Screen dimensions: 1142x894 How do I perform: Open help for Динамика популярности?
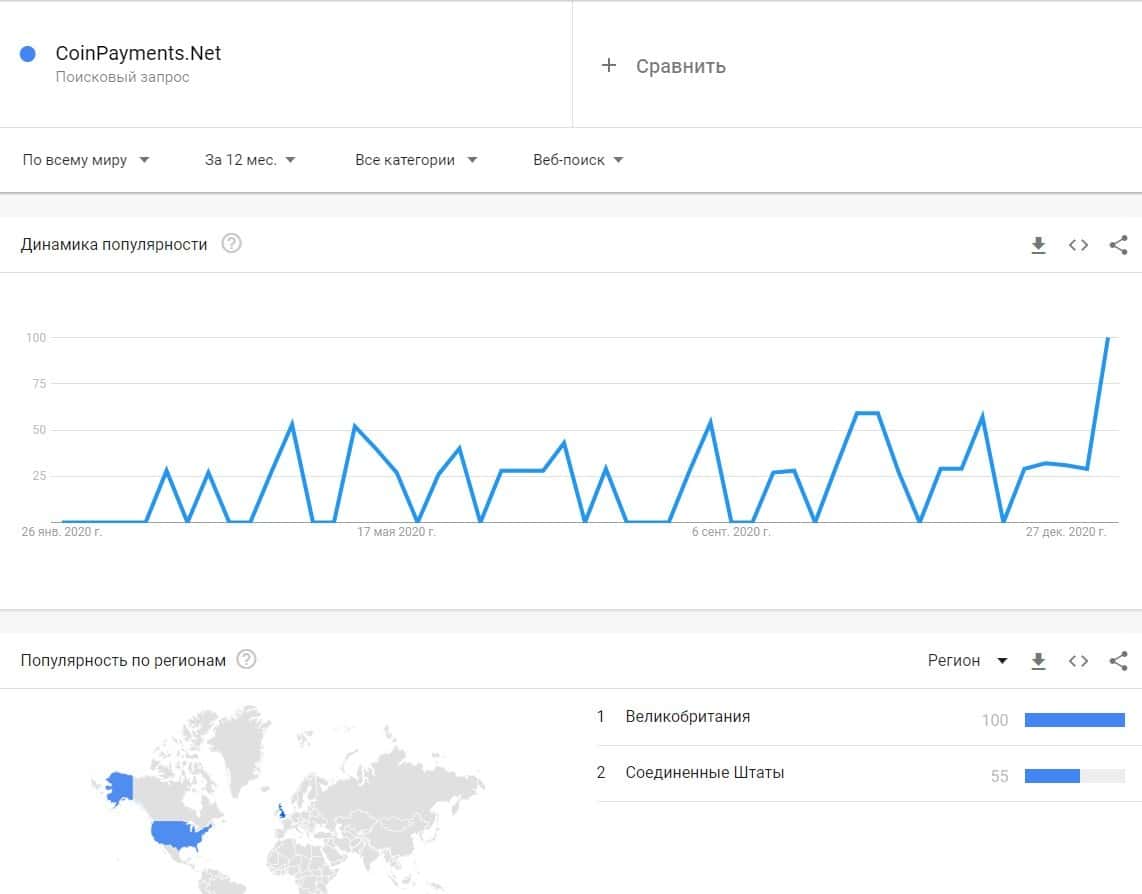click(231, 244)
